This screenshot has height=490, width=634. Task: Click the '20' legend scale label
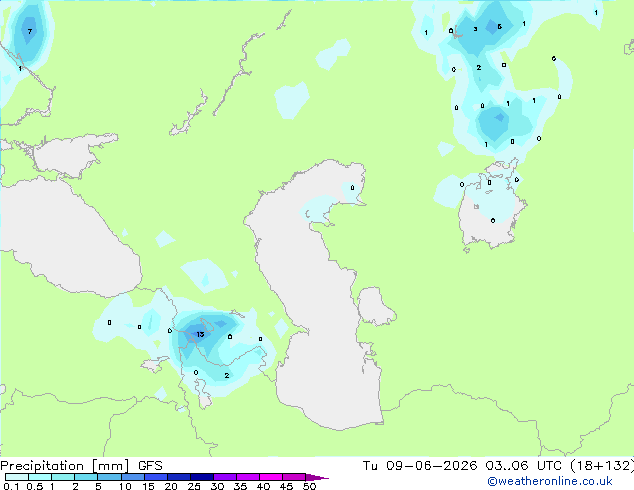point(171,486)
